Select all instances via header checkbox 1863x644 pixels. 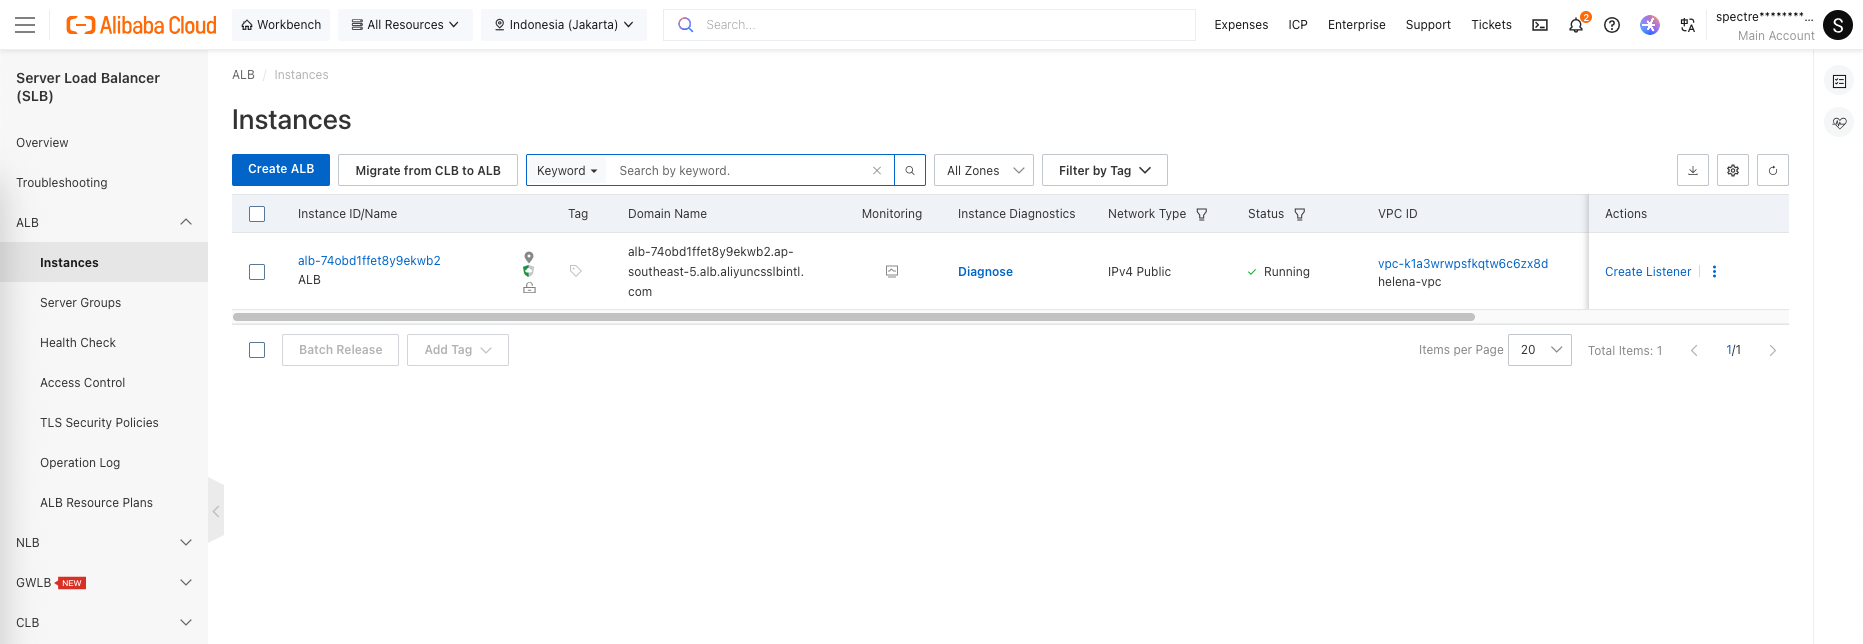pos(257,214)
